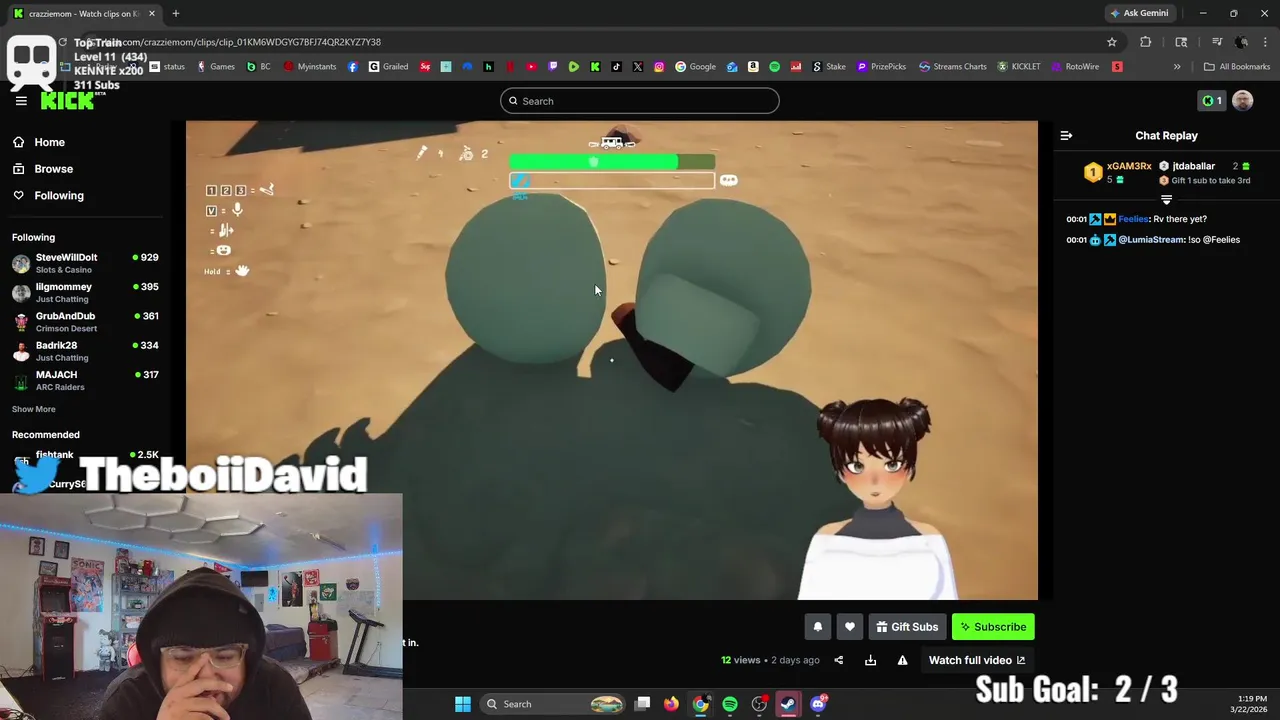Open Amazon bookmark icon

click(x=753, y=67)
